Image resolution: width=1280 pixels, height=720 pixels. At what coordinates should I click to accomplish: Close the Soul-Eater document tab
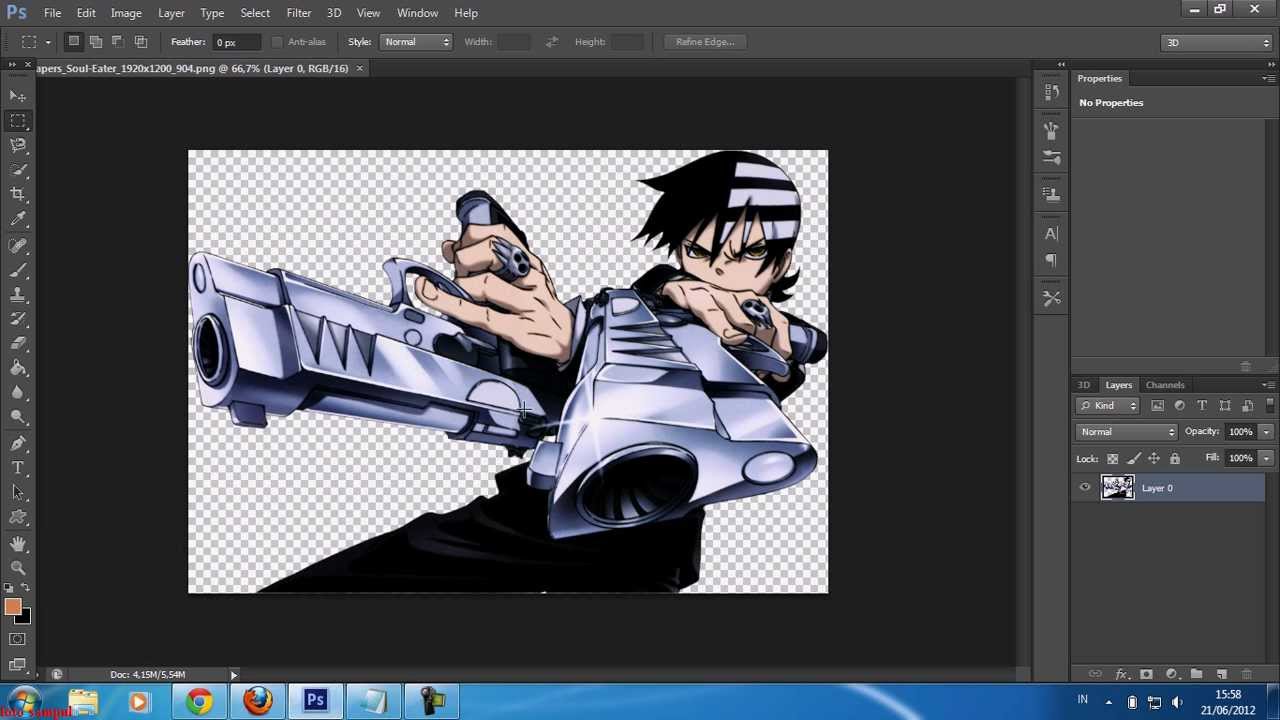pos(359,69)
